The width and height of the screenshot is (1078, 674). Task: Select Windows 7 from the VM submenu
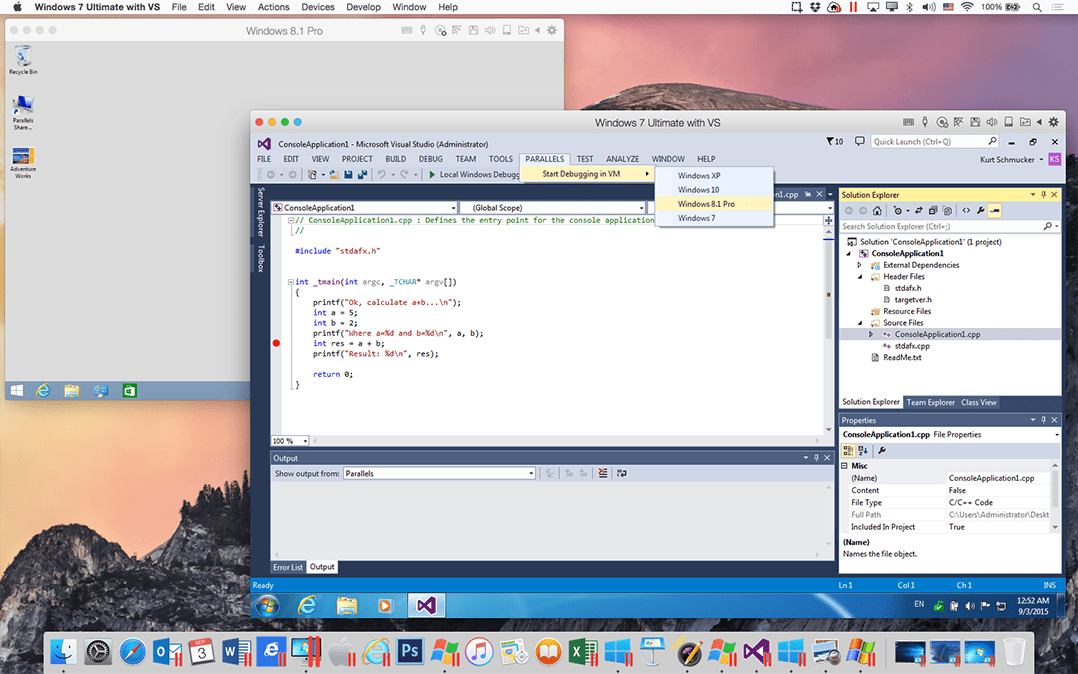[x=714, y=218]
